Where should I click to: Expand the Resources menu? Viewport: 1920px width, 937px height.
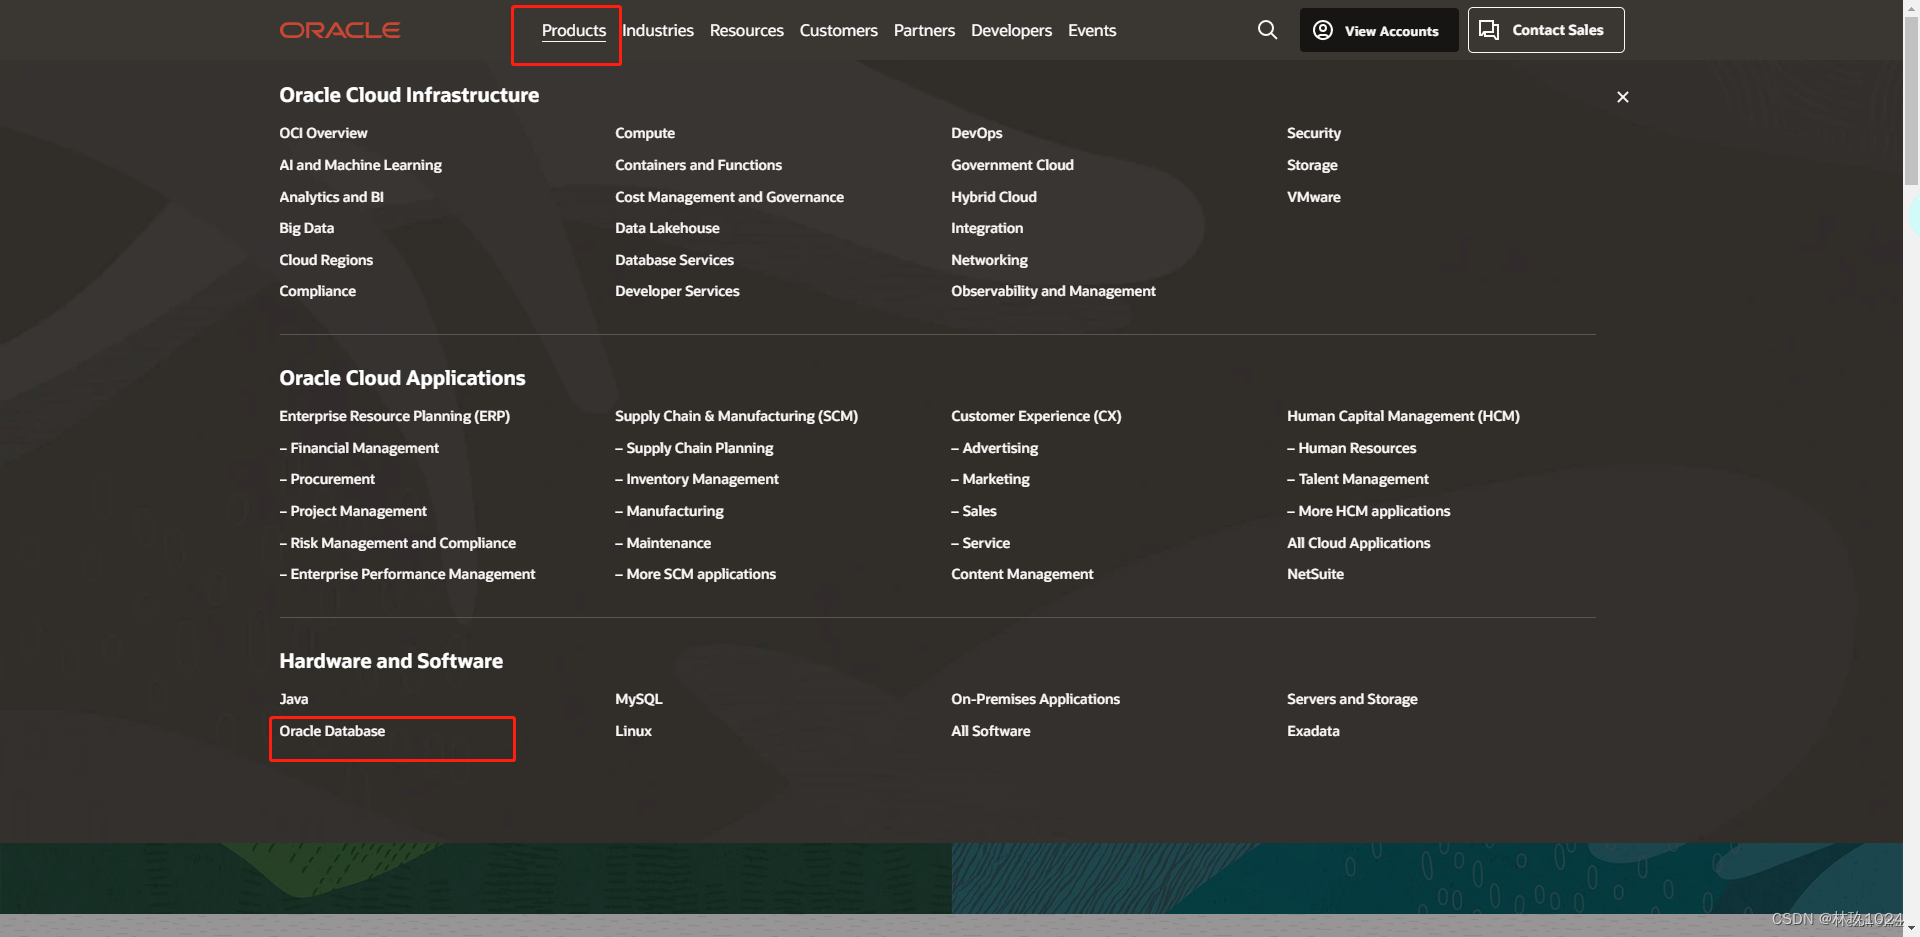coord(746,31)
